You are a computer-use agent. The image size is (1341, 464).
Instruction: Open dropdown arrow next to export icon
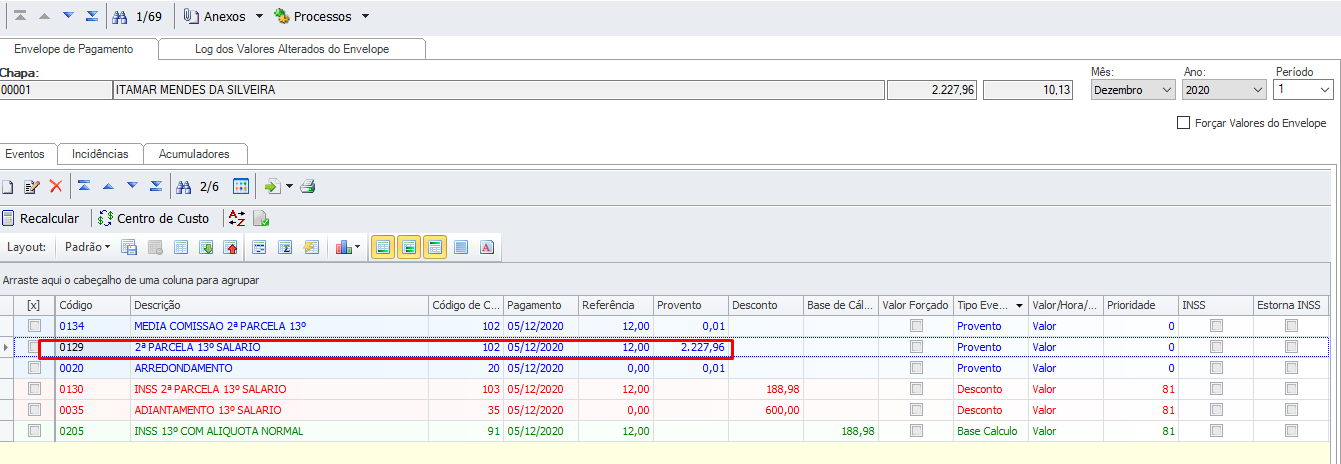[289, 186]
